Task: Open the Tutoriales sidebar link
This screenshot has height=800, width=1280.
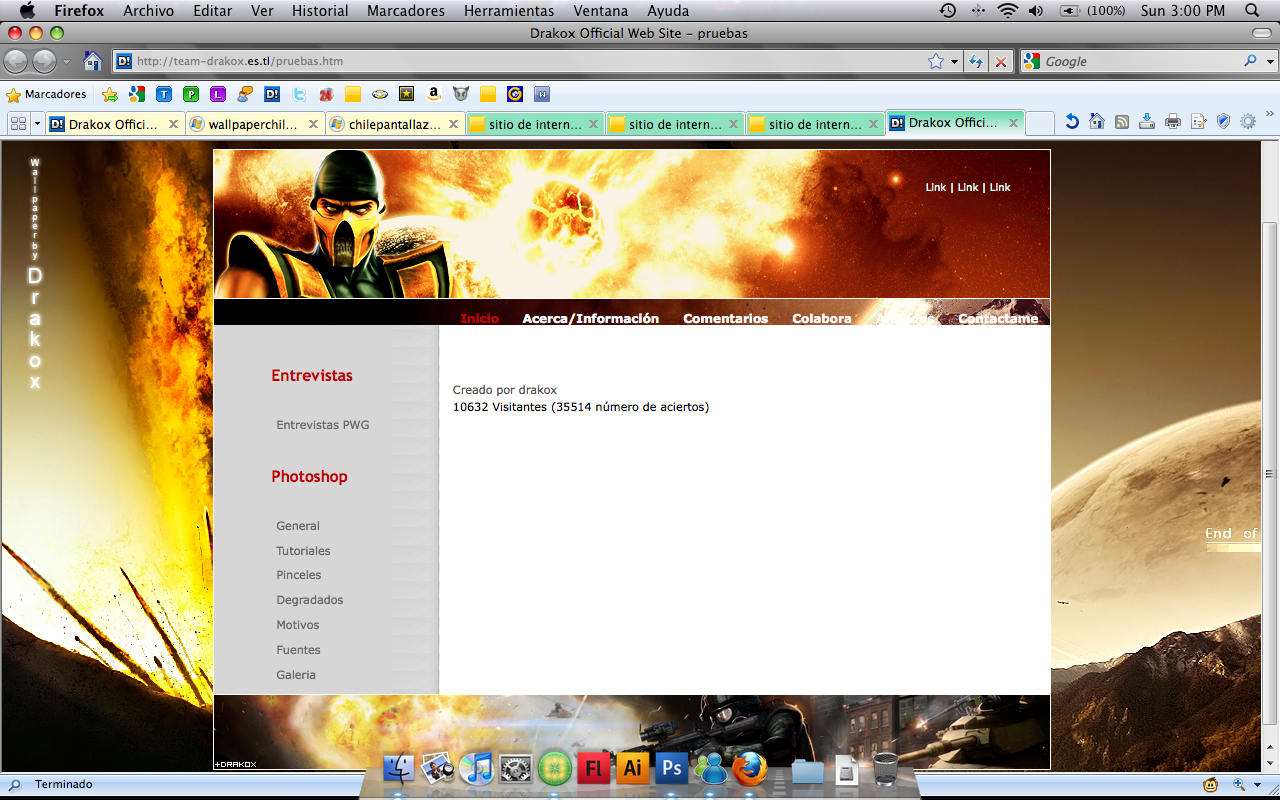Action: tap(303, 551)
